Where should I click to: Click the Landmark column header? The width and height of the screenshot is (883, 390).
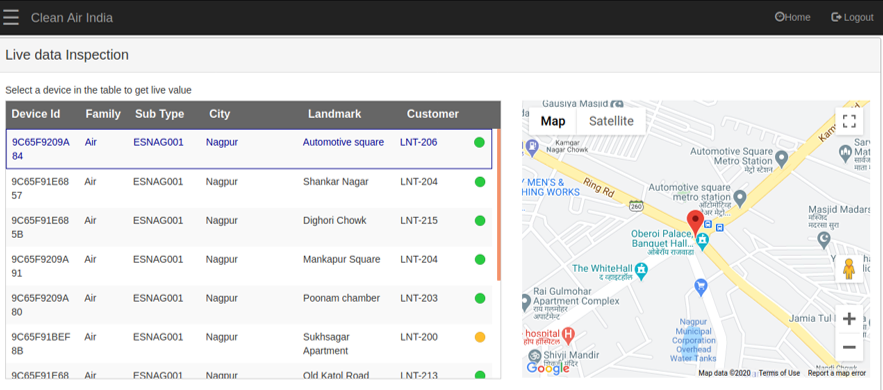[x=335, y=114]
